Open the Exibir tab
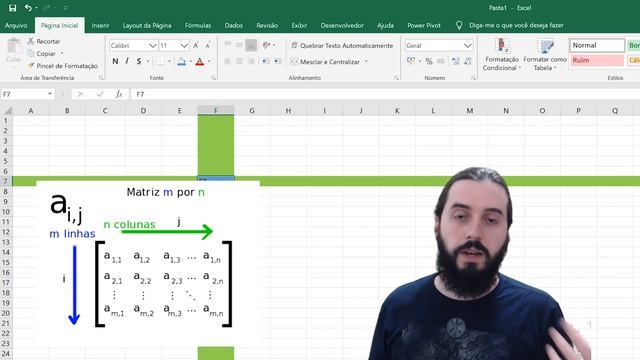The height and width of the screenshot is (360, 640). 299,25
